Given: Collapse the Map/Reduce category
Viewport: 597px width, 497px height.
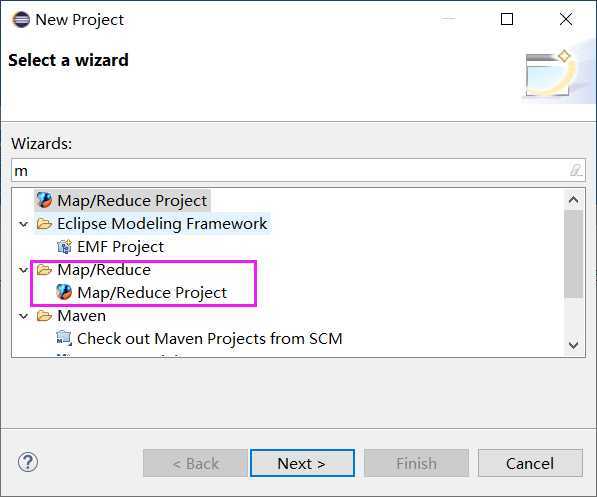Looking at the screenshot, I should [x=24, y=270].
